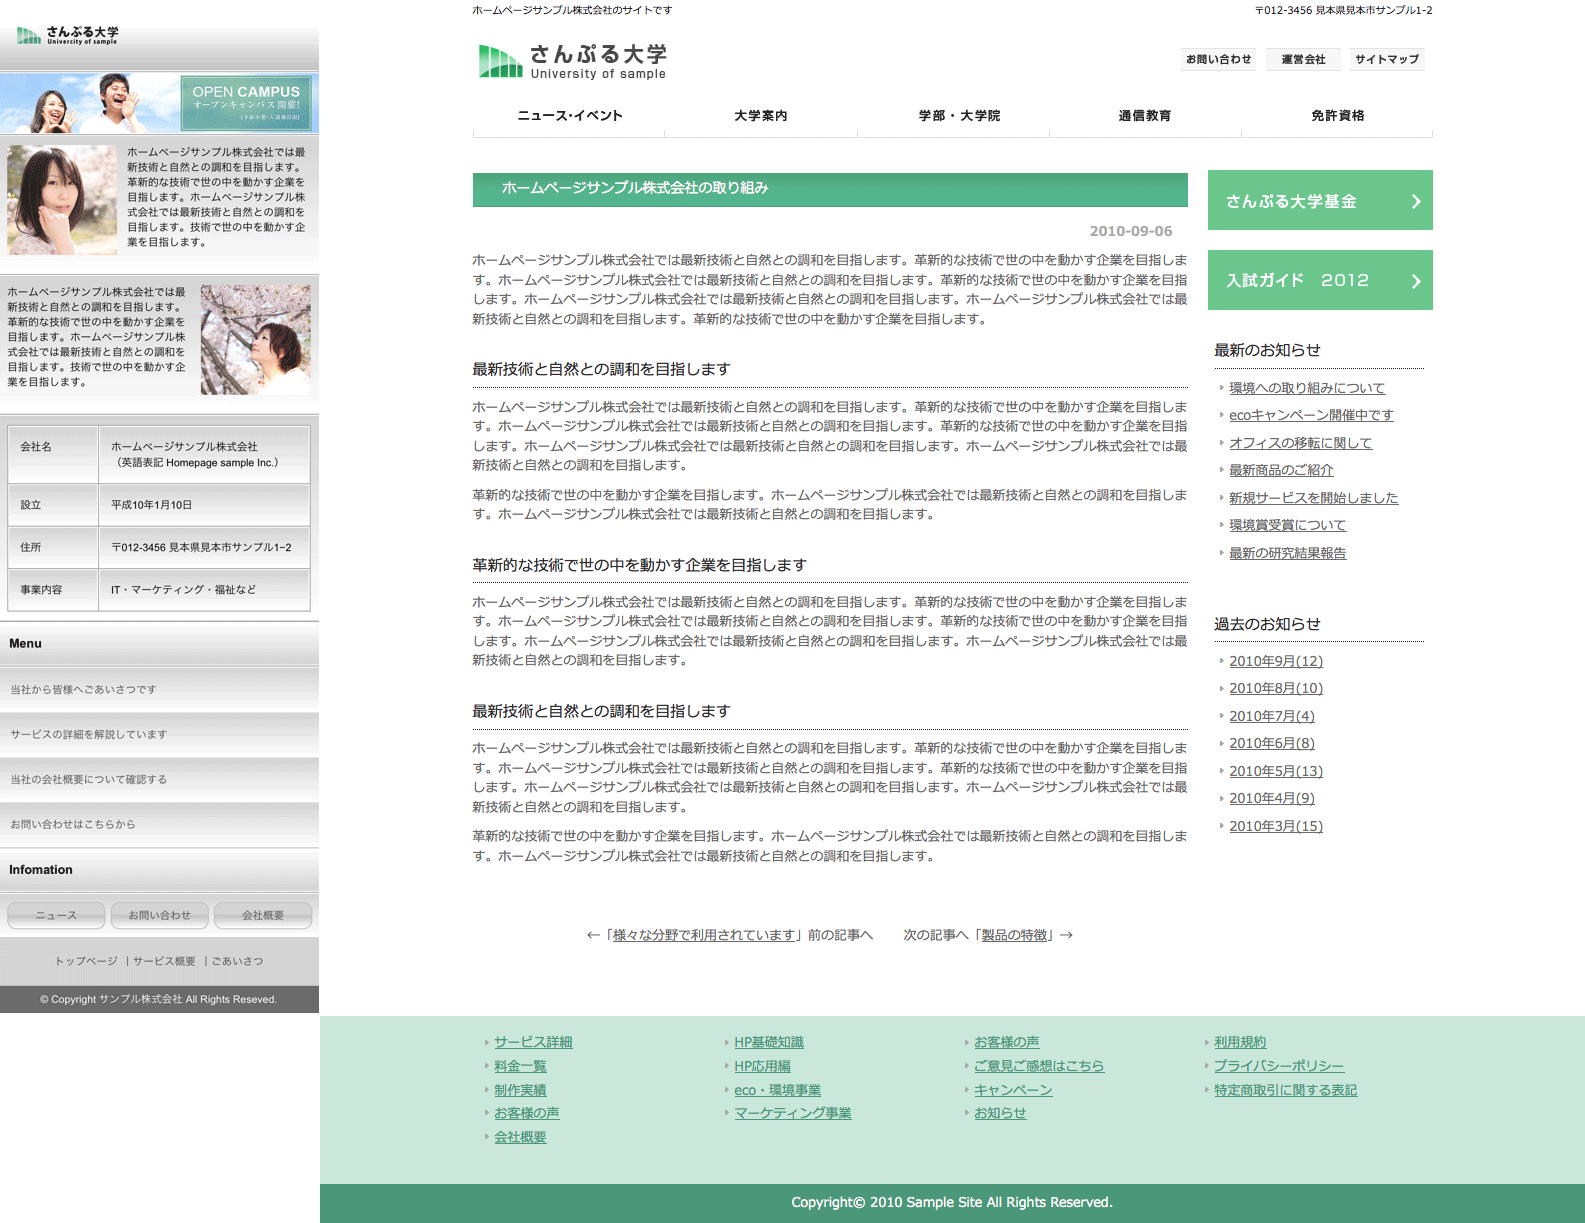The width and height of the screenshot is (1585, 1223).
Task: Click the woman portrait photo in the sidebar
Action: 62,200
